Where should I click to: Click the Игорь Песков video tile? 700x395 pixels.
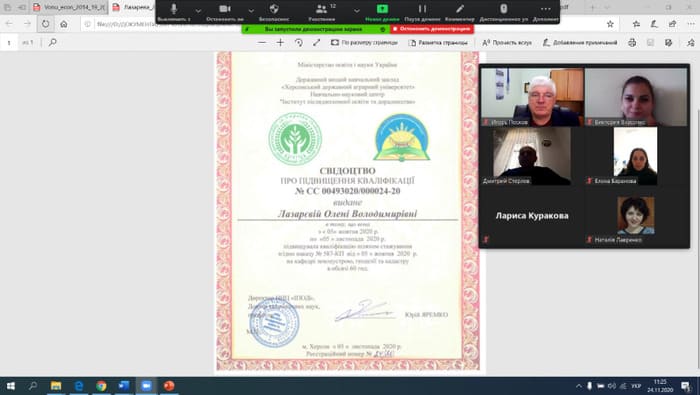[x=533, y=97]
